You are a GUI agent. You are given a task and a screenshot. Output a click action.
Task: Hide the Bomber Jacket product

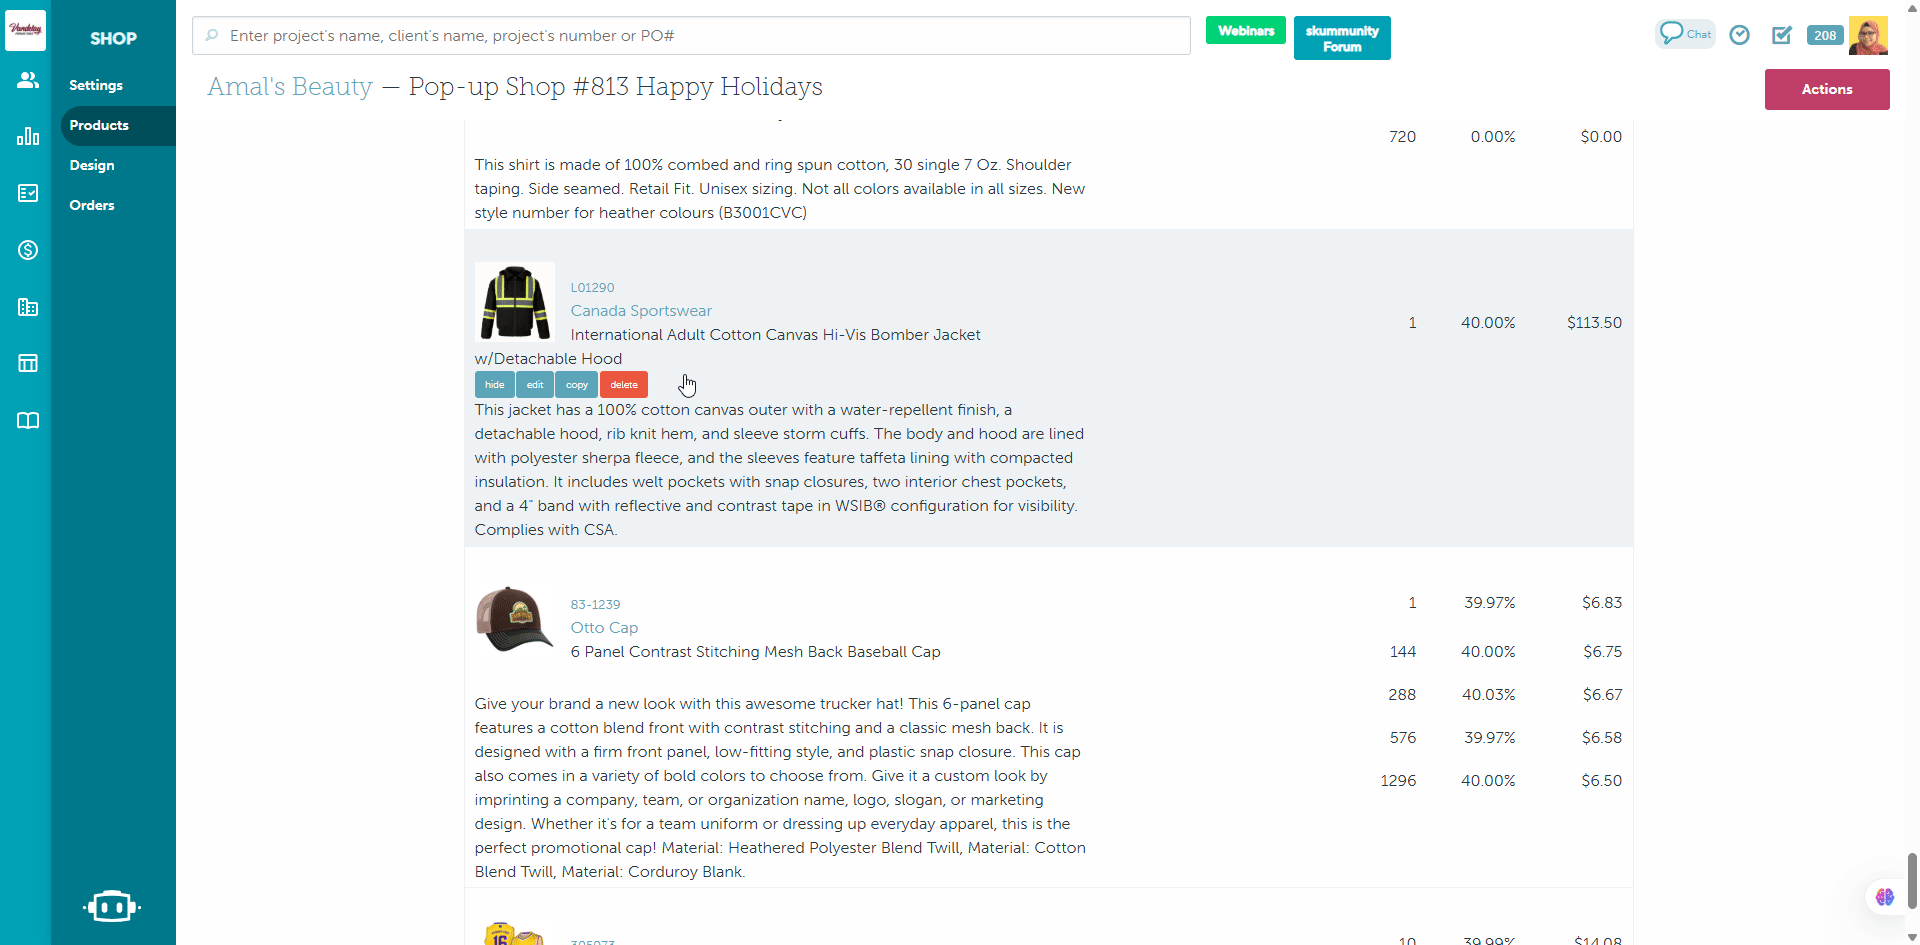[x=494, y=385]
